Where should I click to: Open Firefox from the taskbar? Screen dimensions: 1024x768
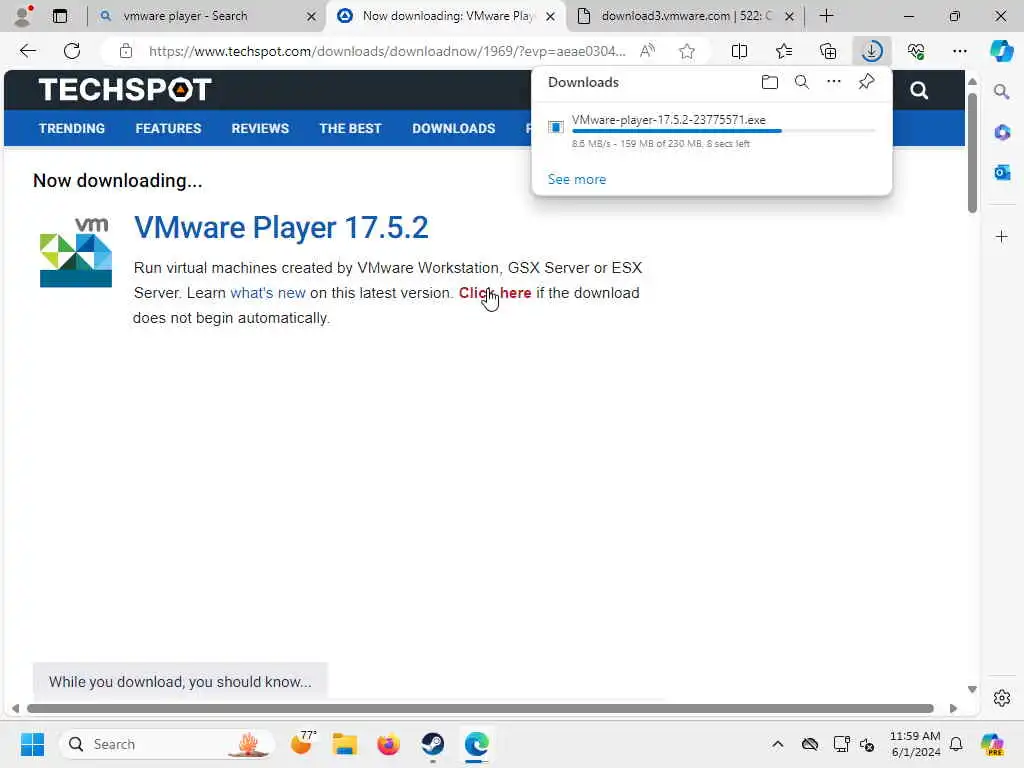click(x=389, y=744)
